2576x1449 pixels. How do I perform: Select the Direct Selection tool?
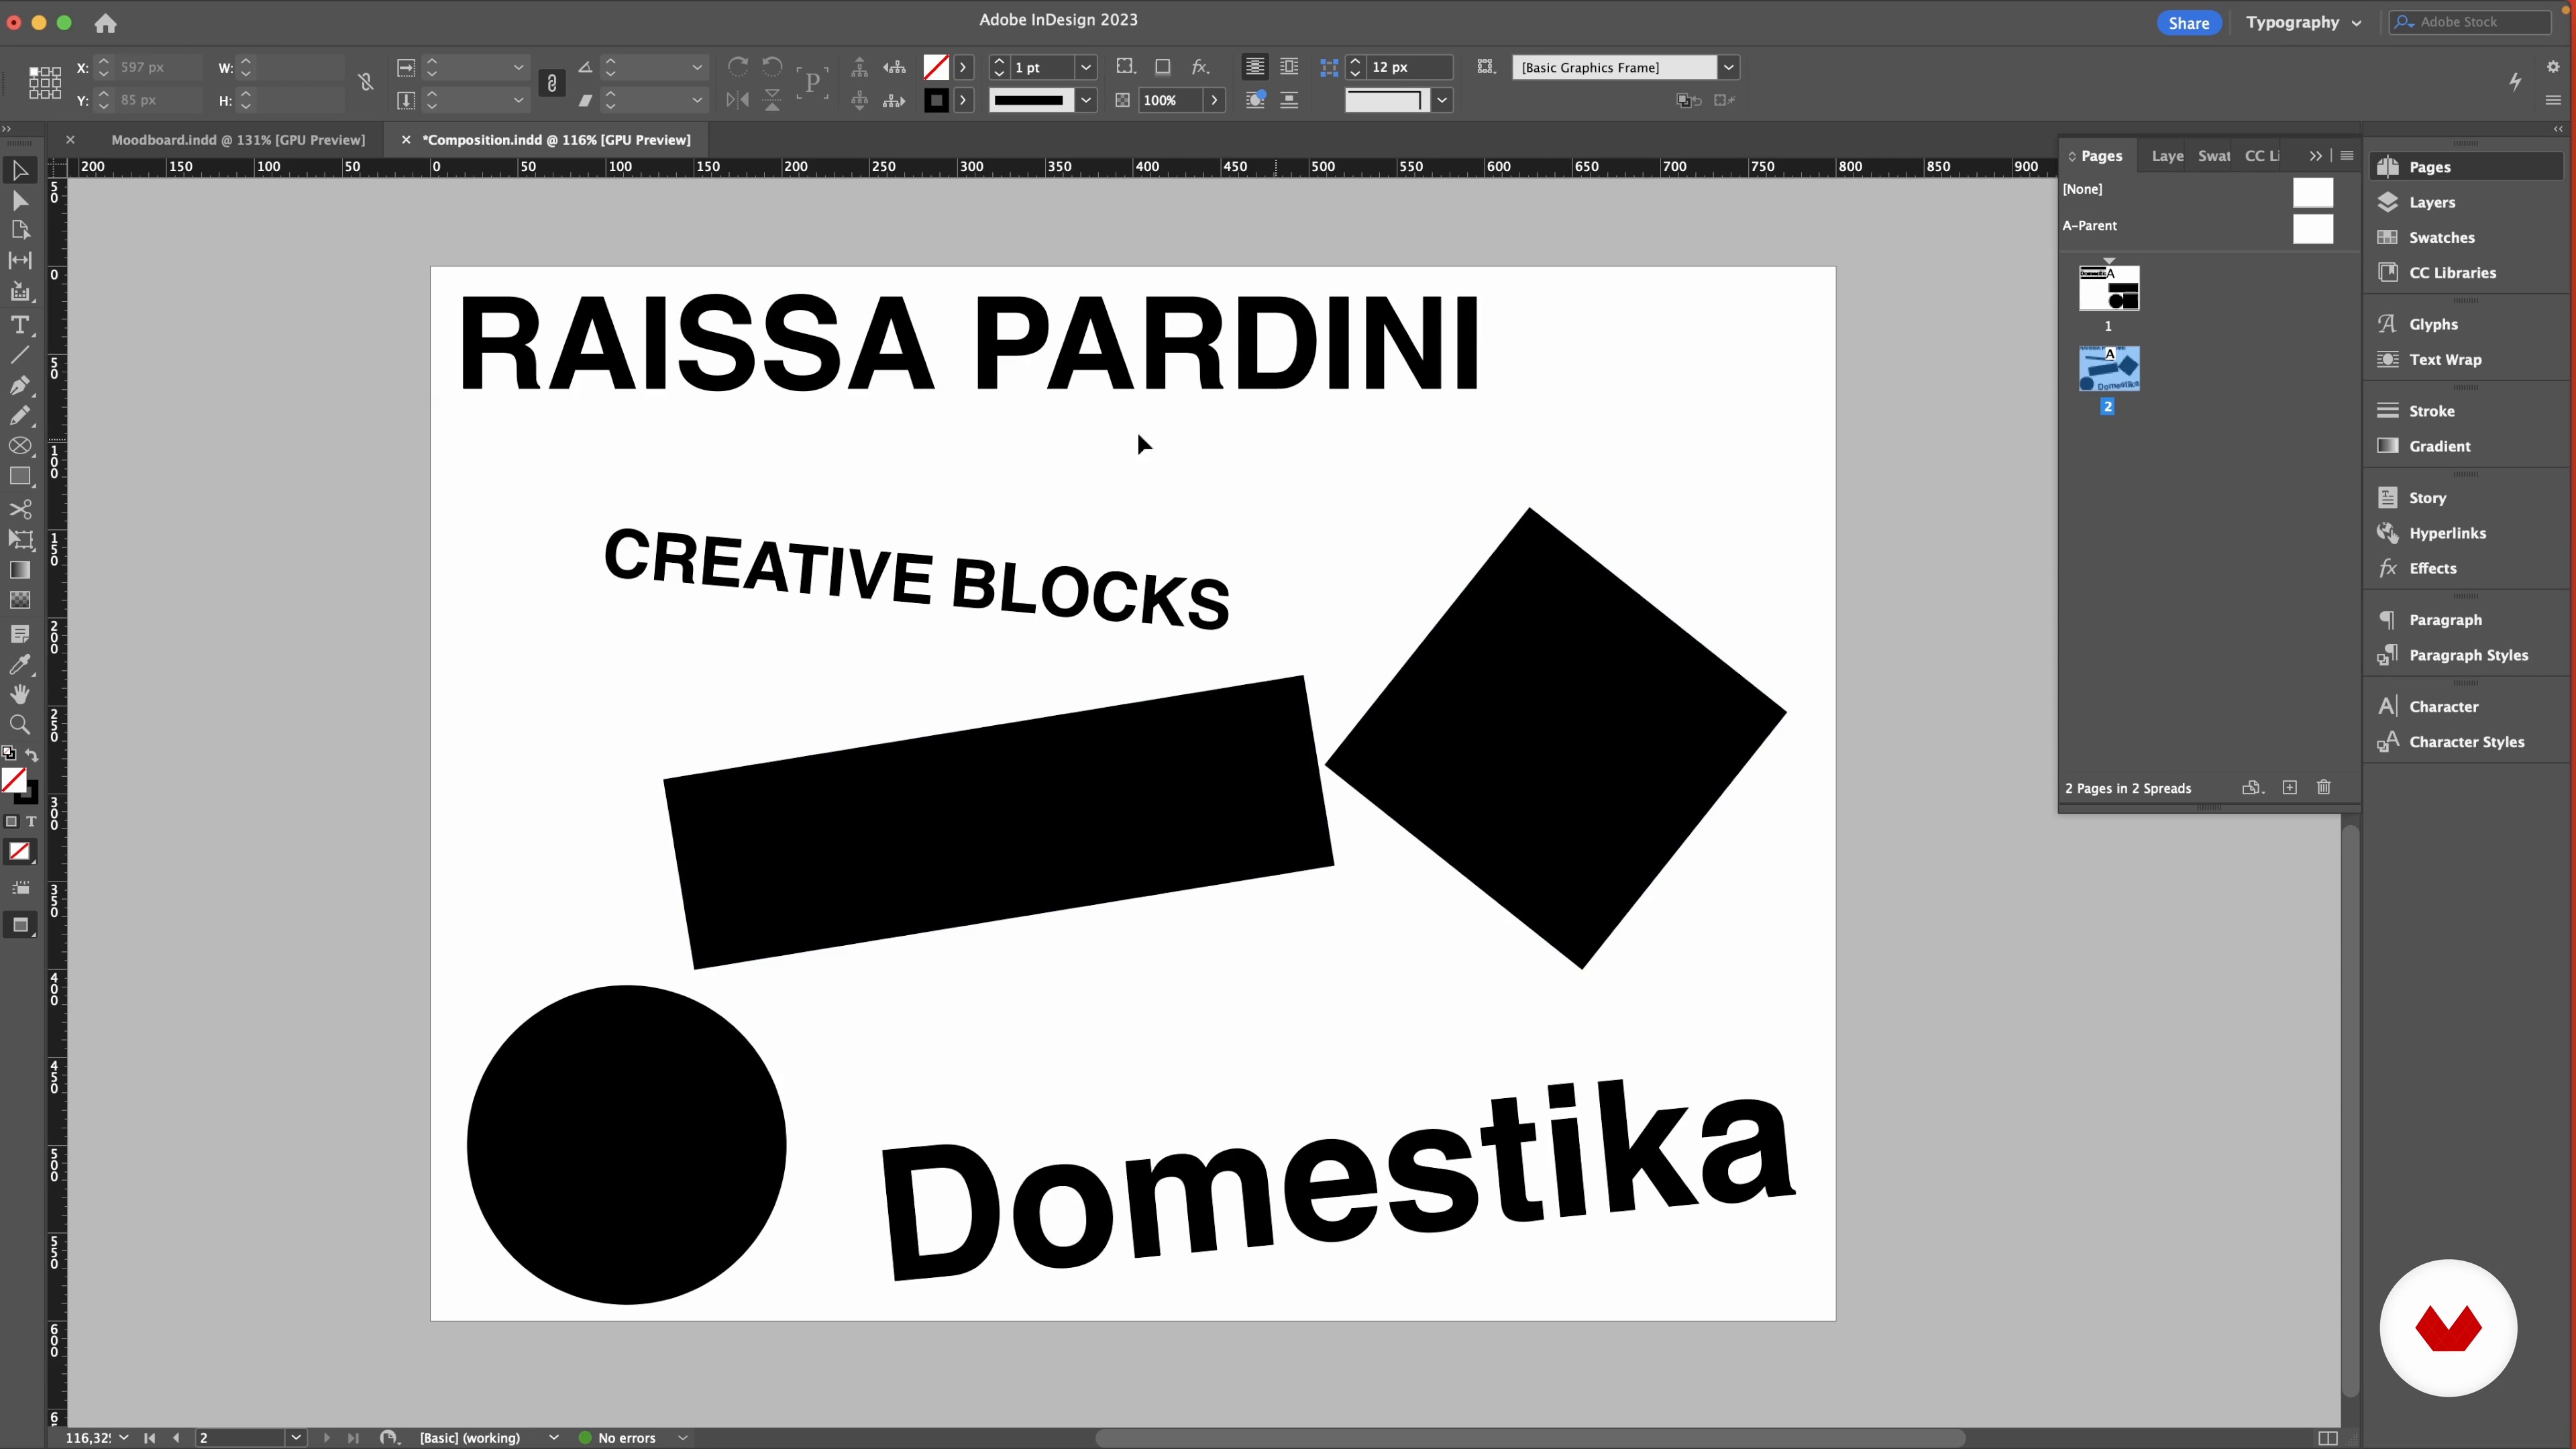pyautogui.click(x=19, y=201)
